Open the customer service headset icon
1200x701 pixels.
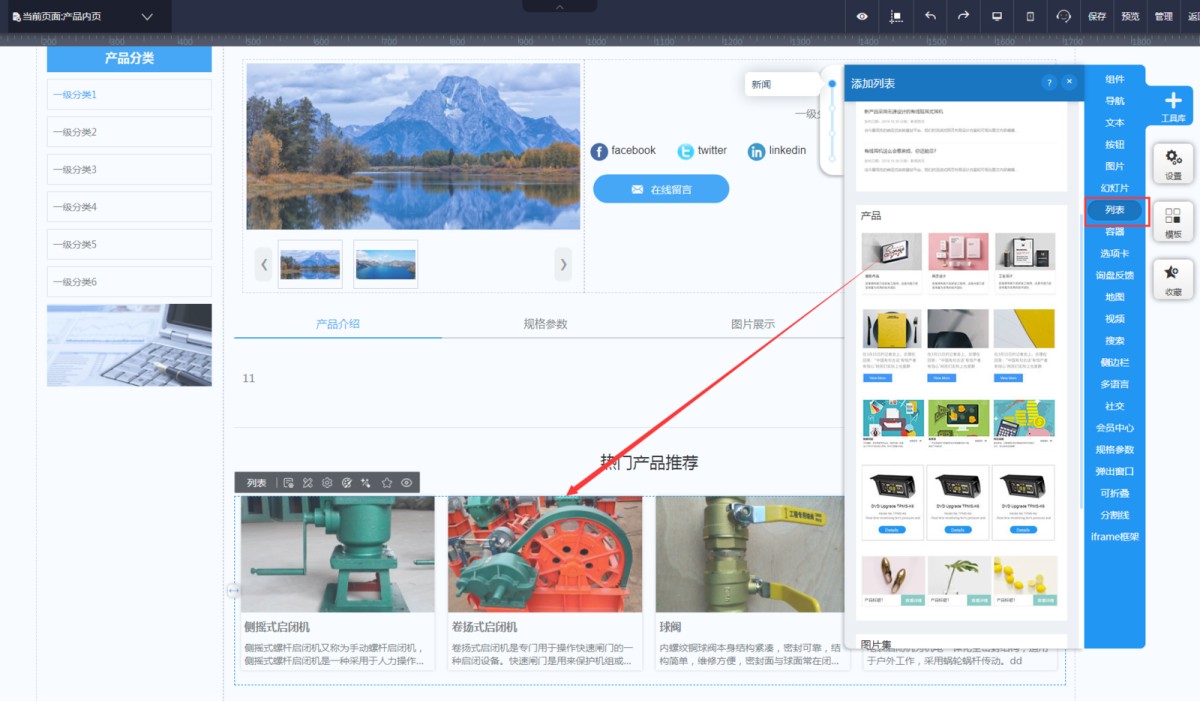[x=1063, y=16]
